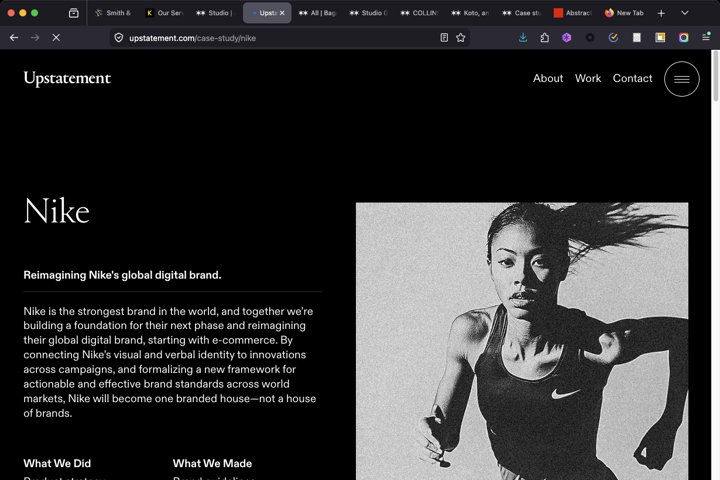The width and height of the screenshot is (720, 480).
Task: Stop loading the page
Action: 56,38
